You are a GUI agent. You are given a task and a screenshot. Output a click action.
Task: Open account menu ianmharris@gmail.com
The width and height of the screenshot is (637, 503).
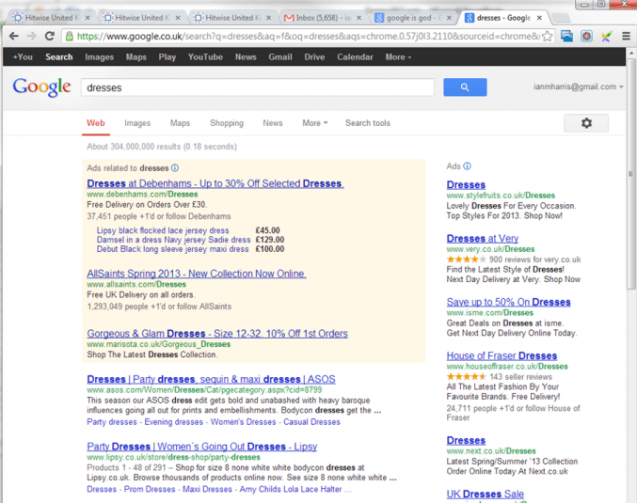(578, 87)
